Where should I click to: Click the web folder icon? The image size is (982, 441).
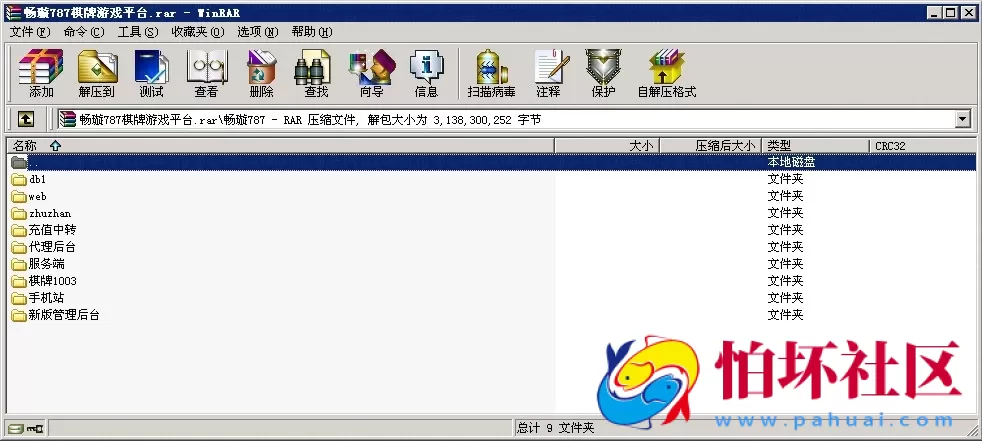coord(19,197)
